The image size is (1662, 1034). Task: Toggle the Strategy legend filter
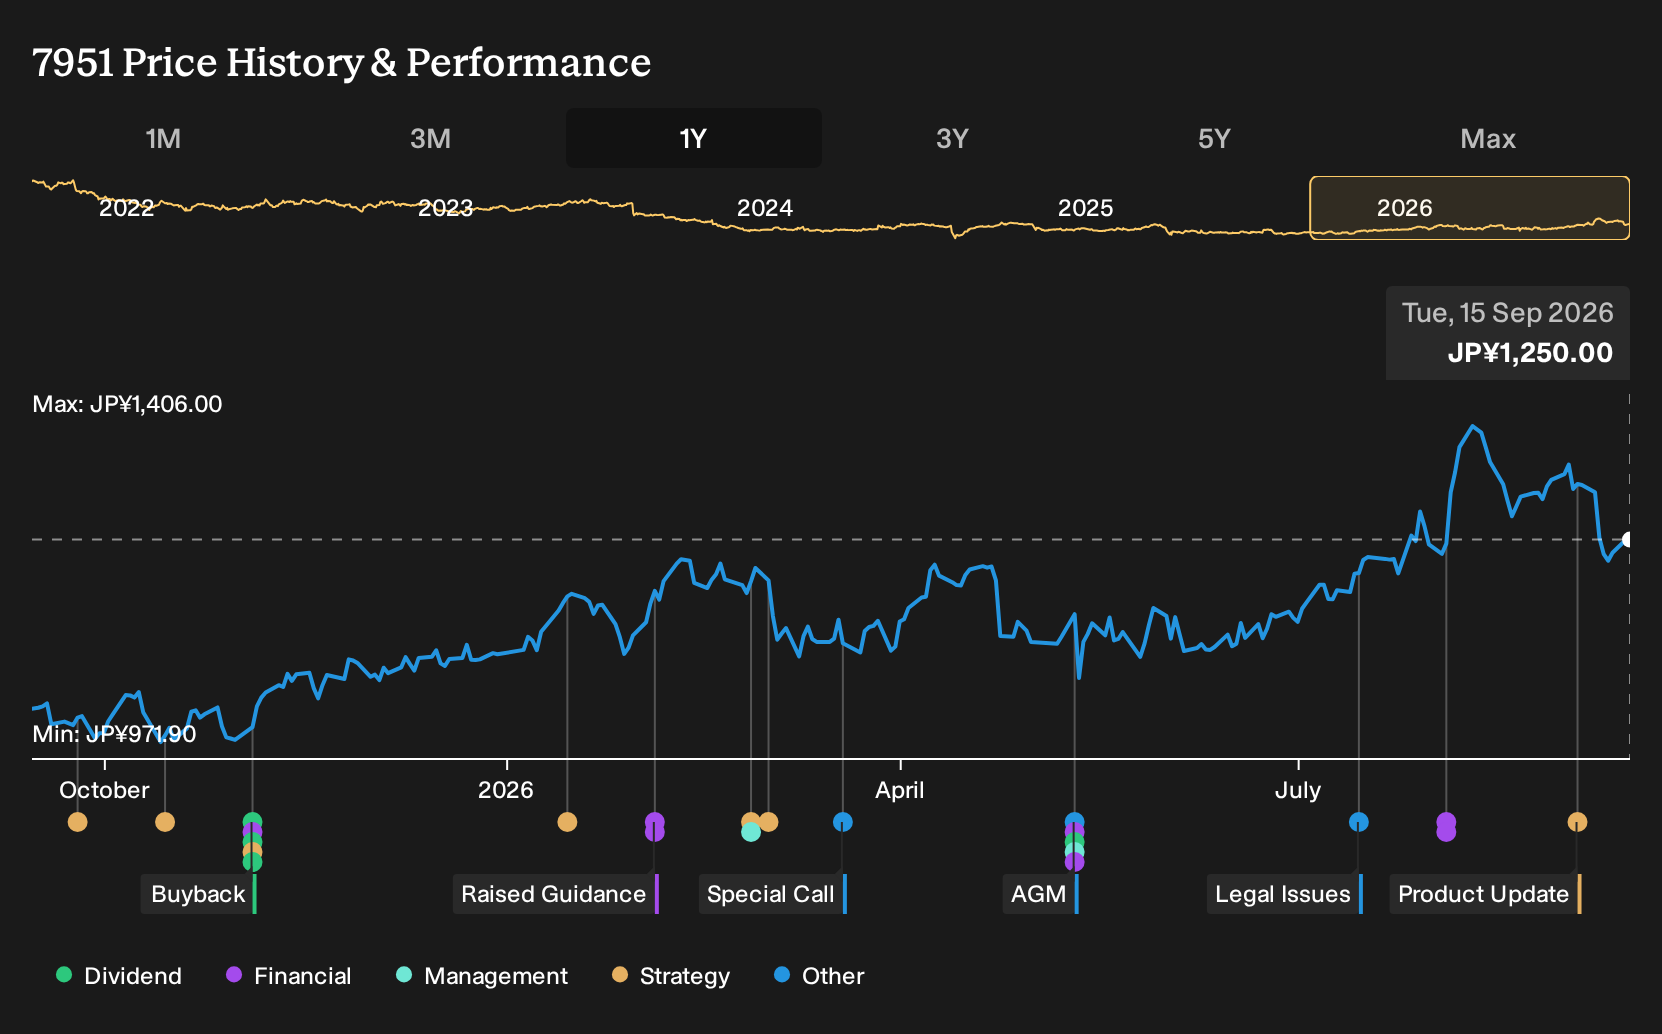[670, 976]
